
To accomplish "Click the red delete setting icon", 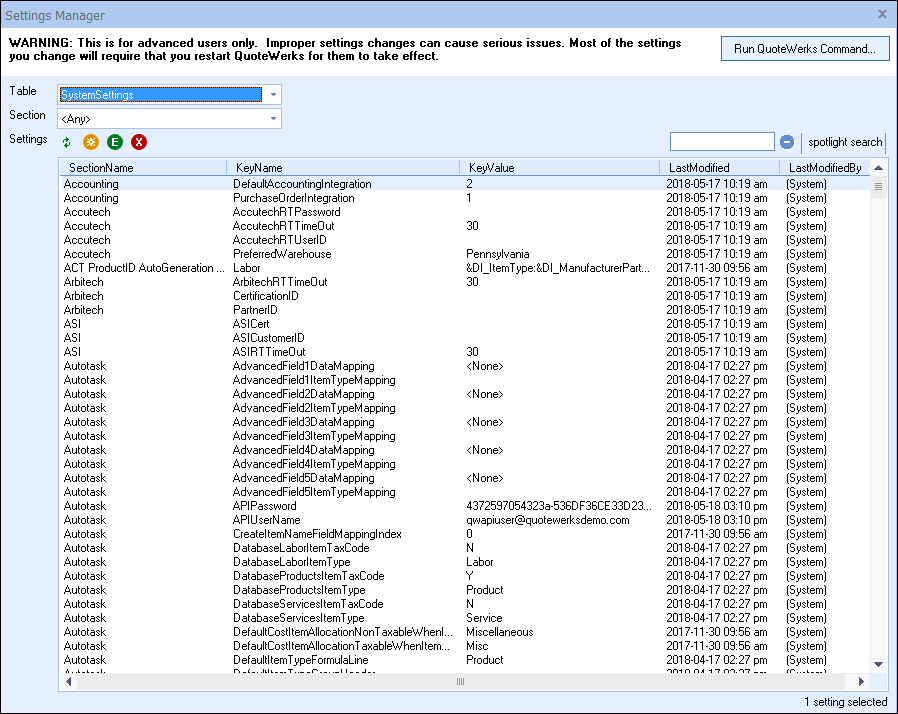I will coord(139,143).
